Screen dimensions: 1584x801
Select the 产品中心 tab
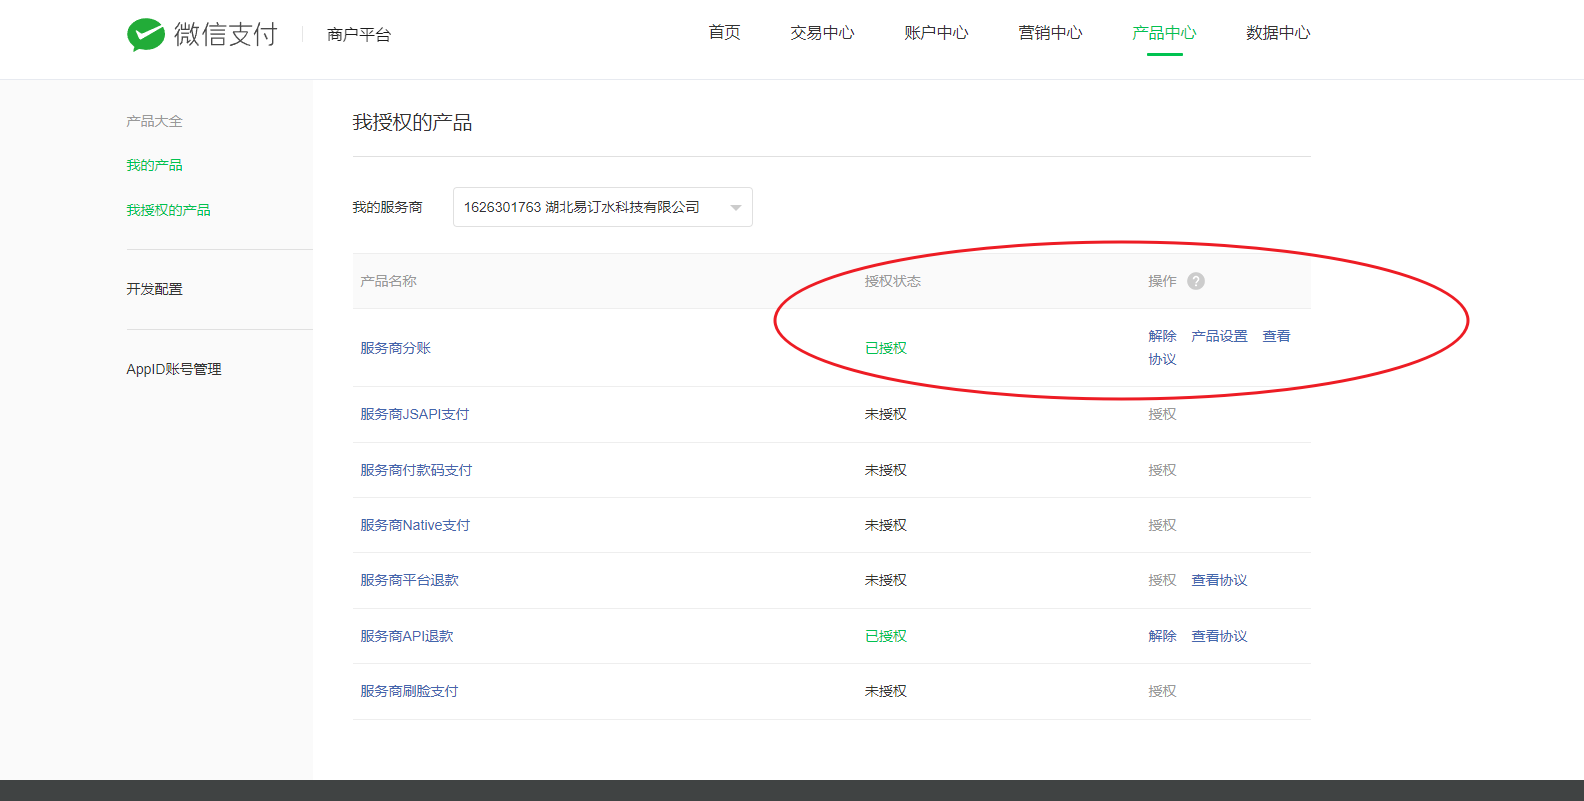(x=1164, y=33)
